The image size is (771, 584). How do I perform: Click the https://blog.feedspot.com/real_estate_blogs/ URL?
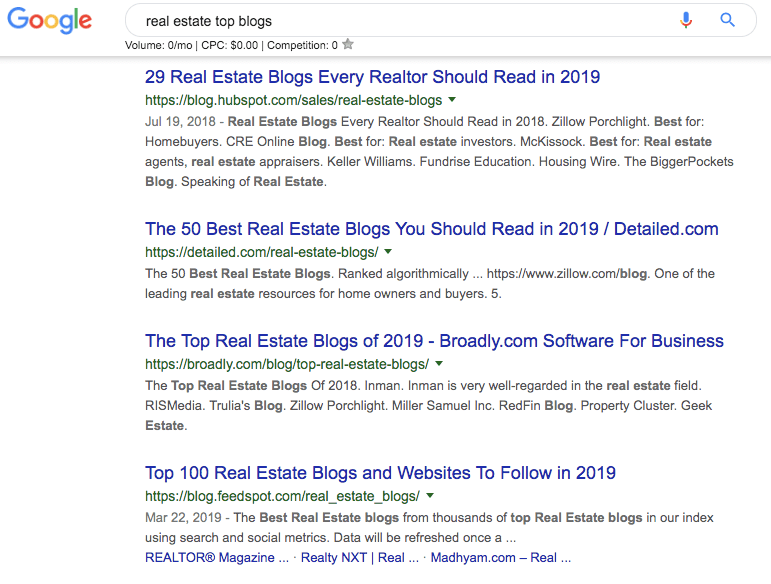282,496
